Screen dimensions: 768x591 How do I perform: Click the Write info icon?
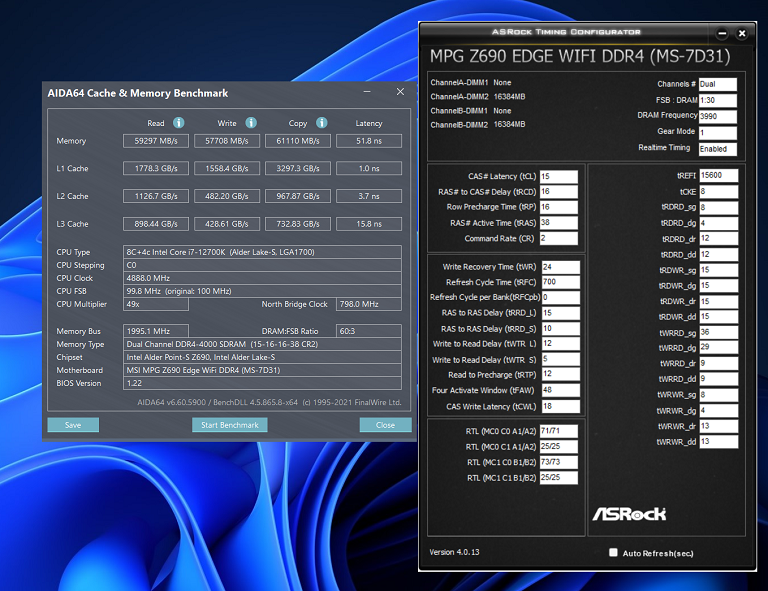[x=251, y=123]
